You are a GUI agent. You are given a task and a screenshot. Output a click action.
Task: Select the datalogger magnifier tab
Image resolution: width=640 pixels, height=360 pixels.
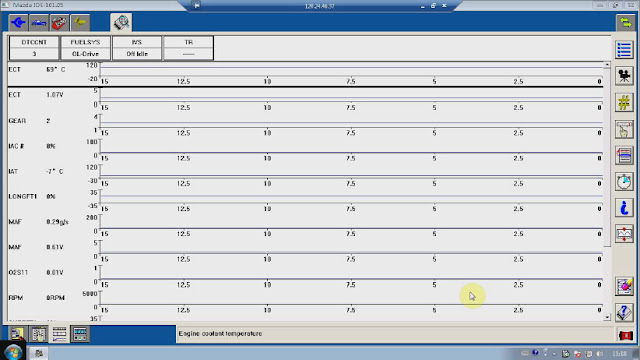121,22
